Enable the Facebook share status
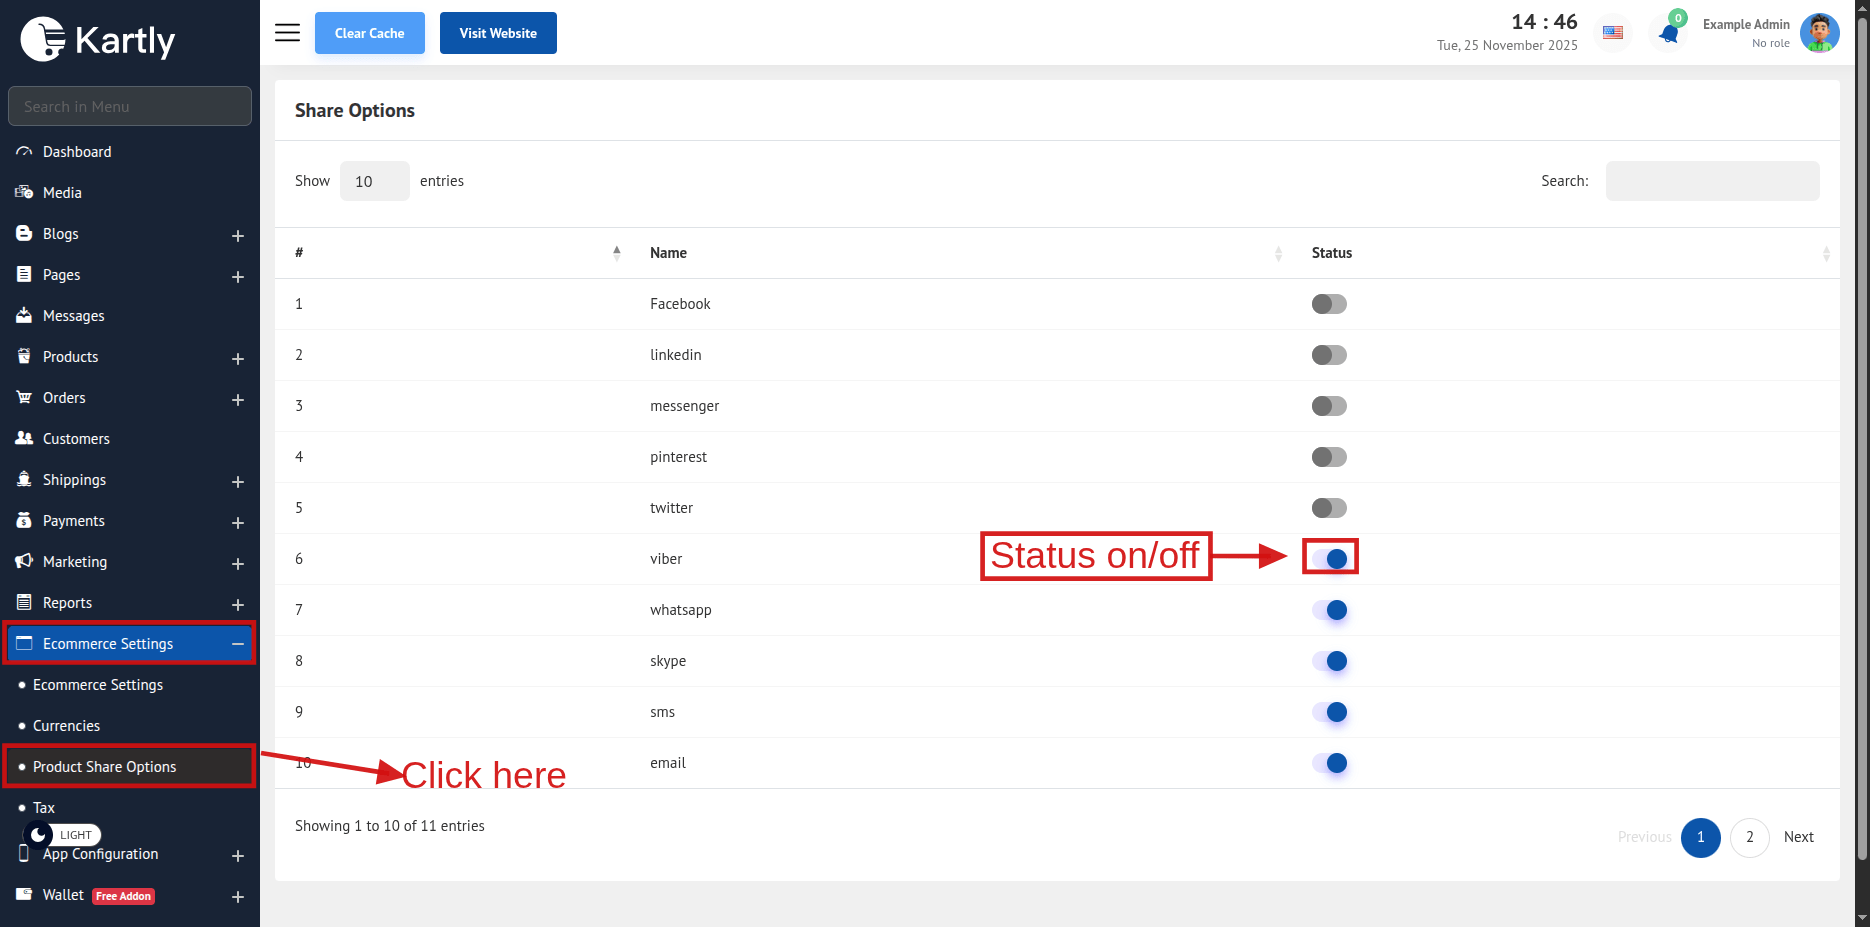The height and width of the screenshot is (927, 1870). click(x=1329, y=304)
